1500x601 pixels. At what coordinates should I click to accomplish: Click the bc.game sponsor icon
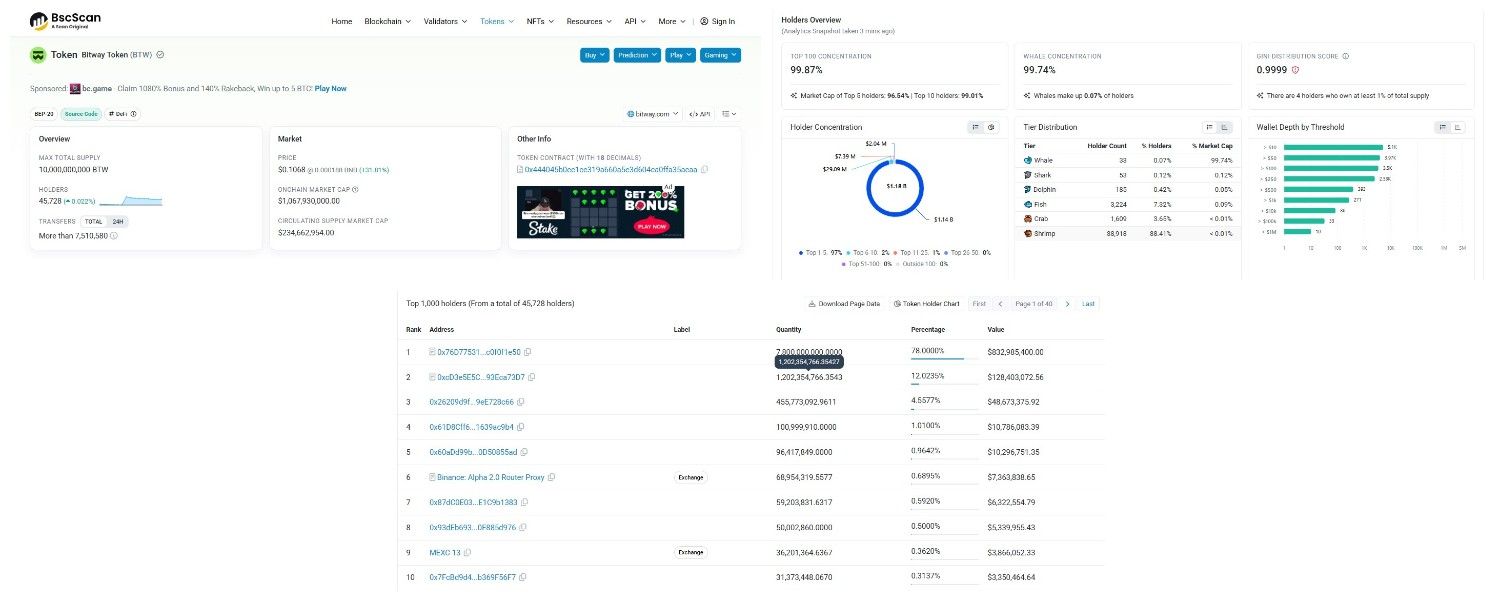tap(74, 88)
